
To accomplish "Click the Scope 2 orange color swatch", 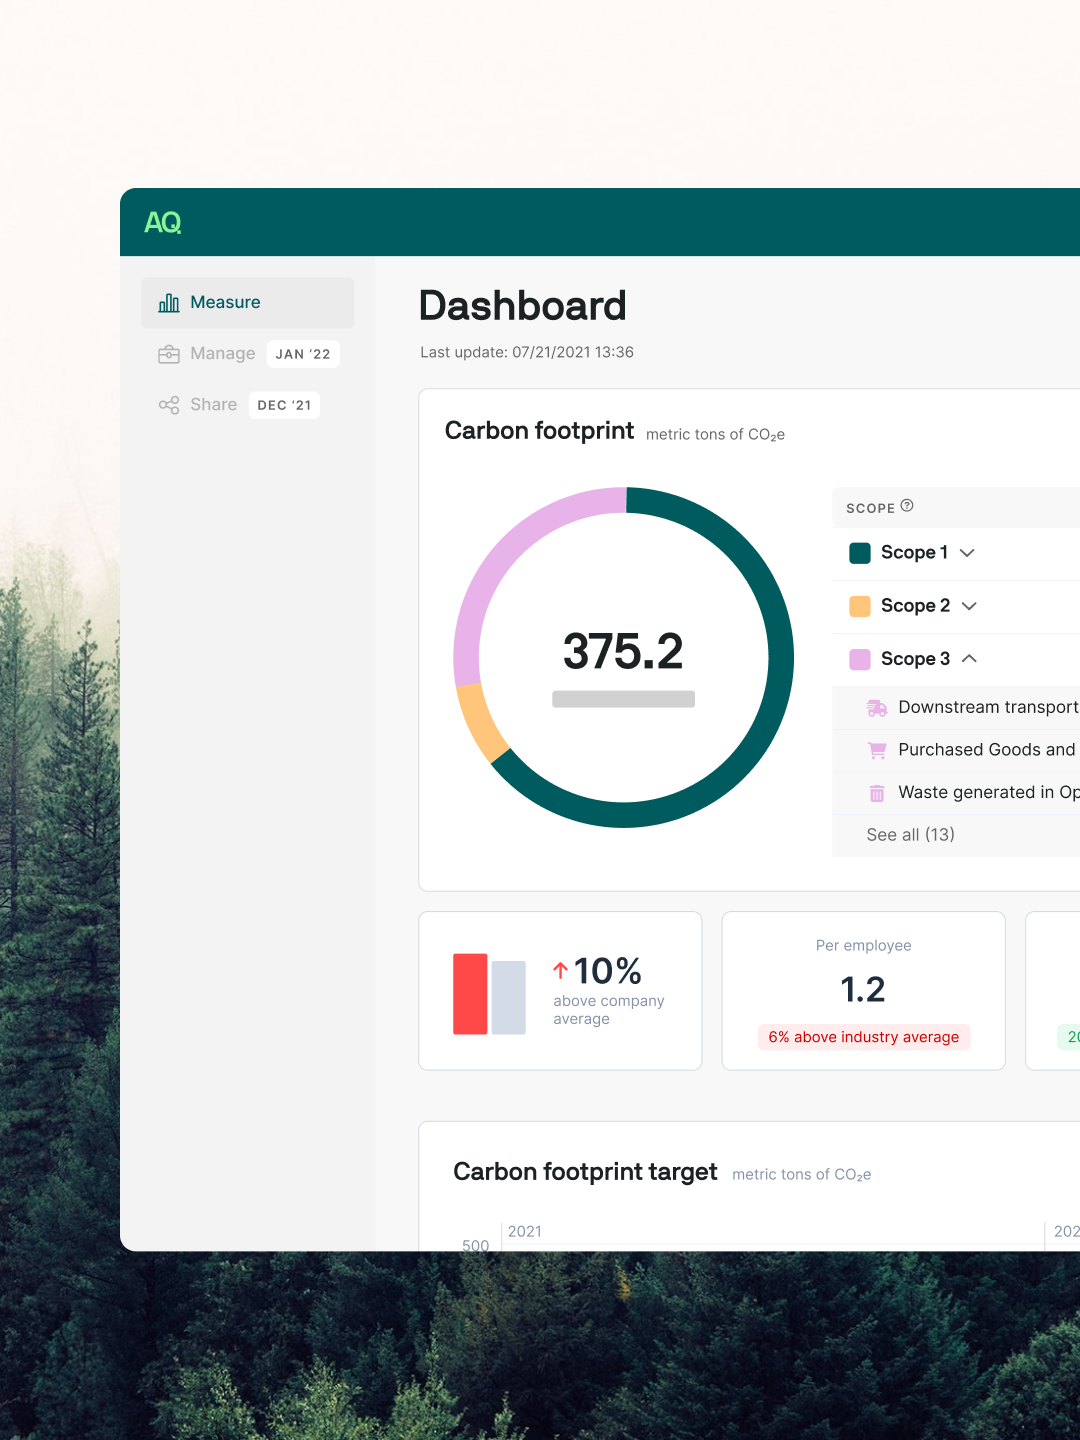I will click(x=860, y=606).
